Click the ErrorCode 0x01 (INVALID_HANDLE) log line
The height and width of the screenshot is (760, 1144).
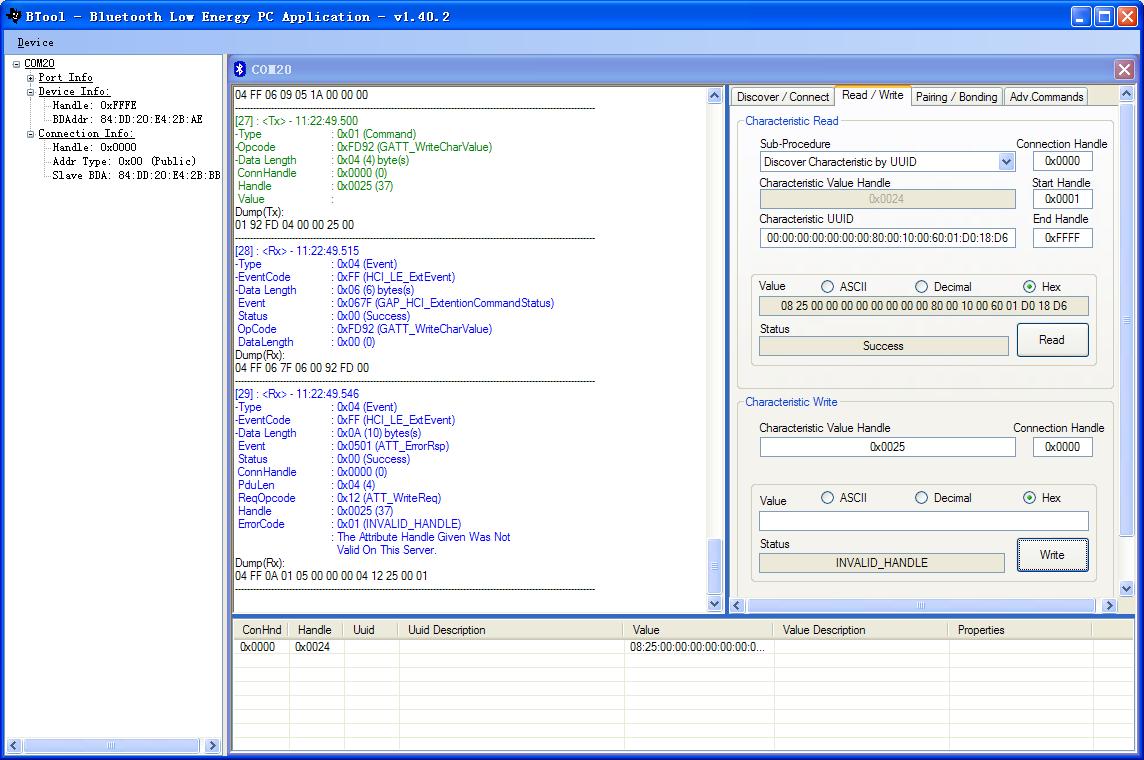(x=349, y=524)
